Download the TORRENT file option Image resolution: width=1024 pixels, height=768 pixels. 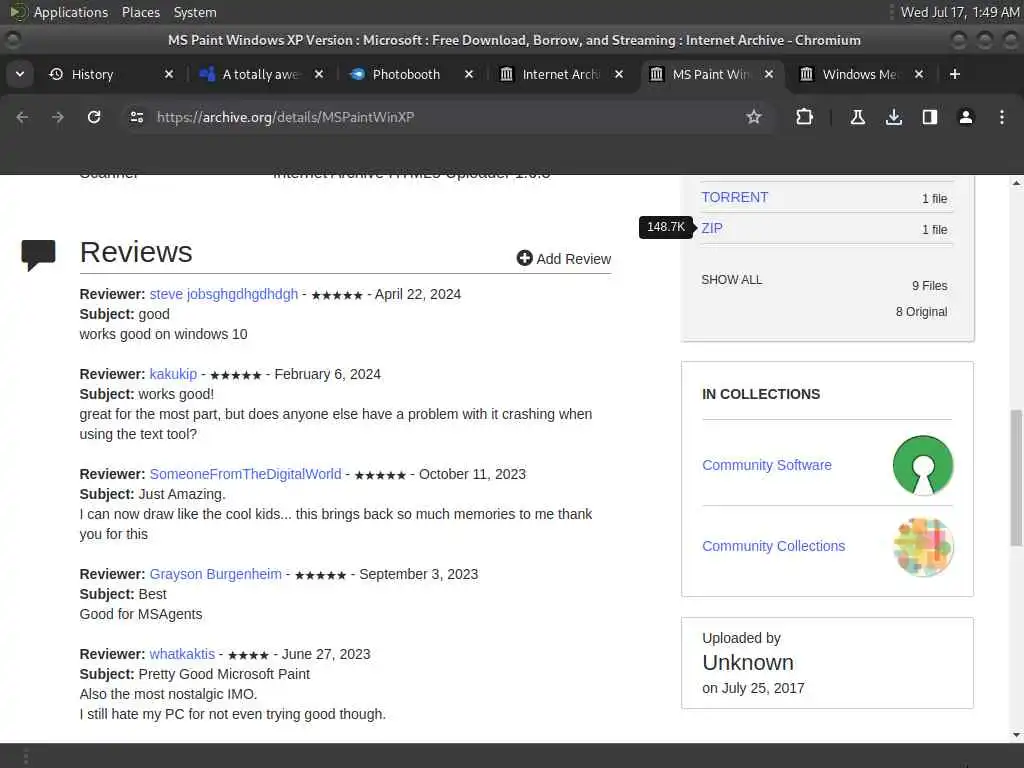pos(734,197)
